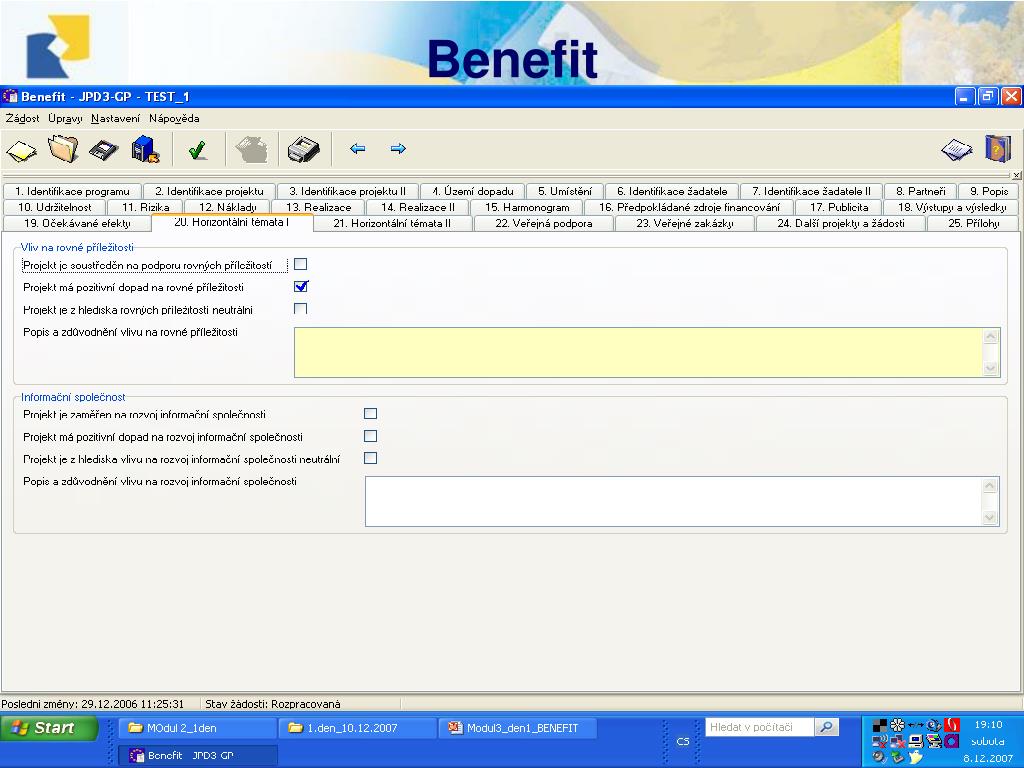Click the red square tray icon
Viewport: 1024px width, 768px height.
(x=952, y=725)
